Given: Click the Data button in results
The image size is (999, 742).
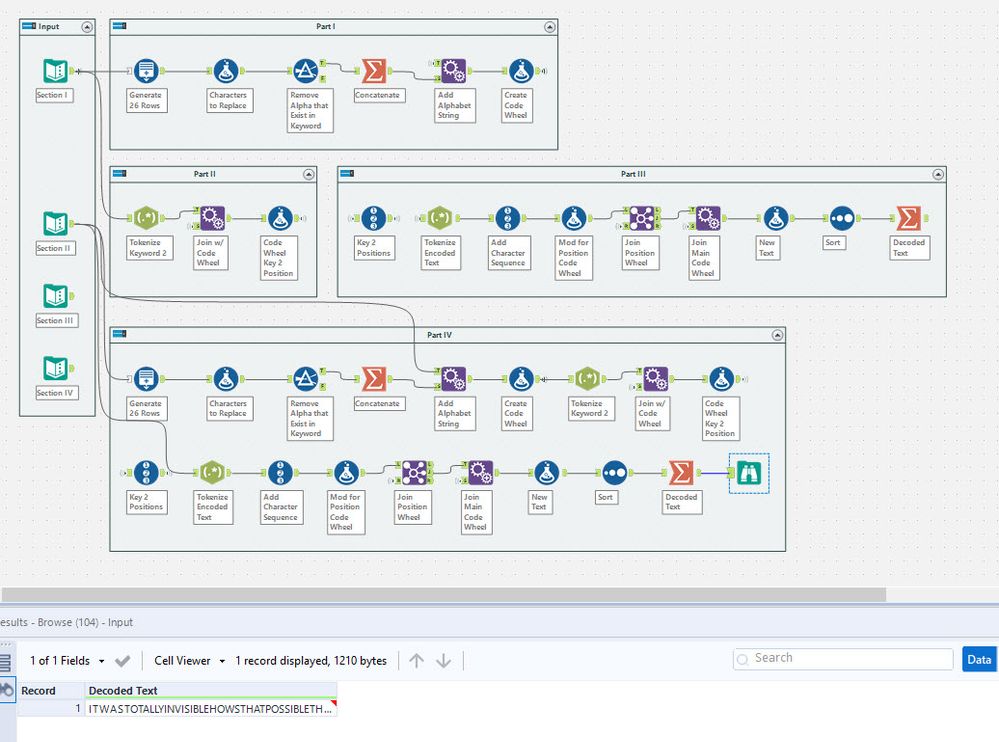Looking at the screenshot, I should click(x=979, y=660).
